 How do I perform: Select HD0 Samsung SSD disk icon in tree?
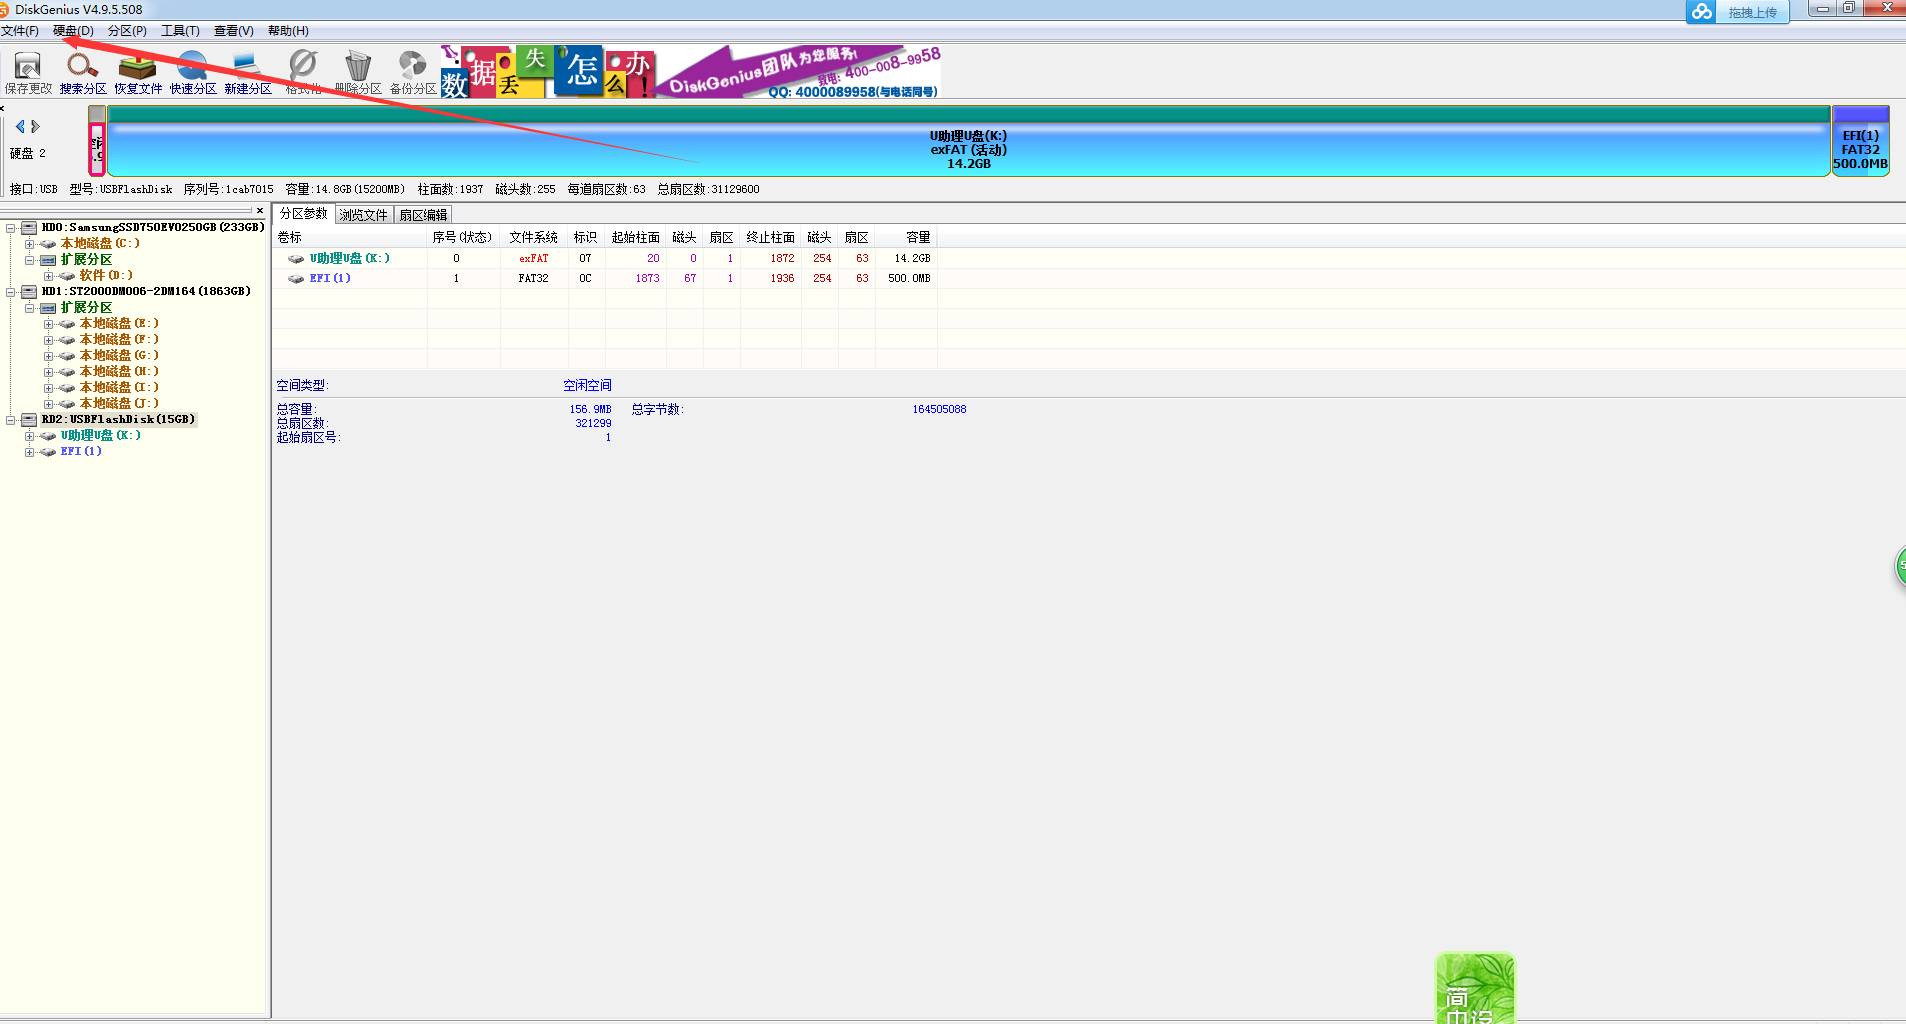pyautogui.click(x=29, y=227)
